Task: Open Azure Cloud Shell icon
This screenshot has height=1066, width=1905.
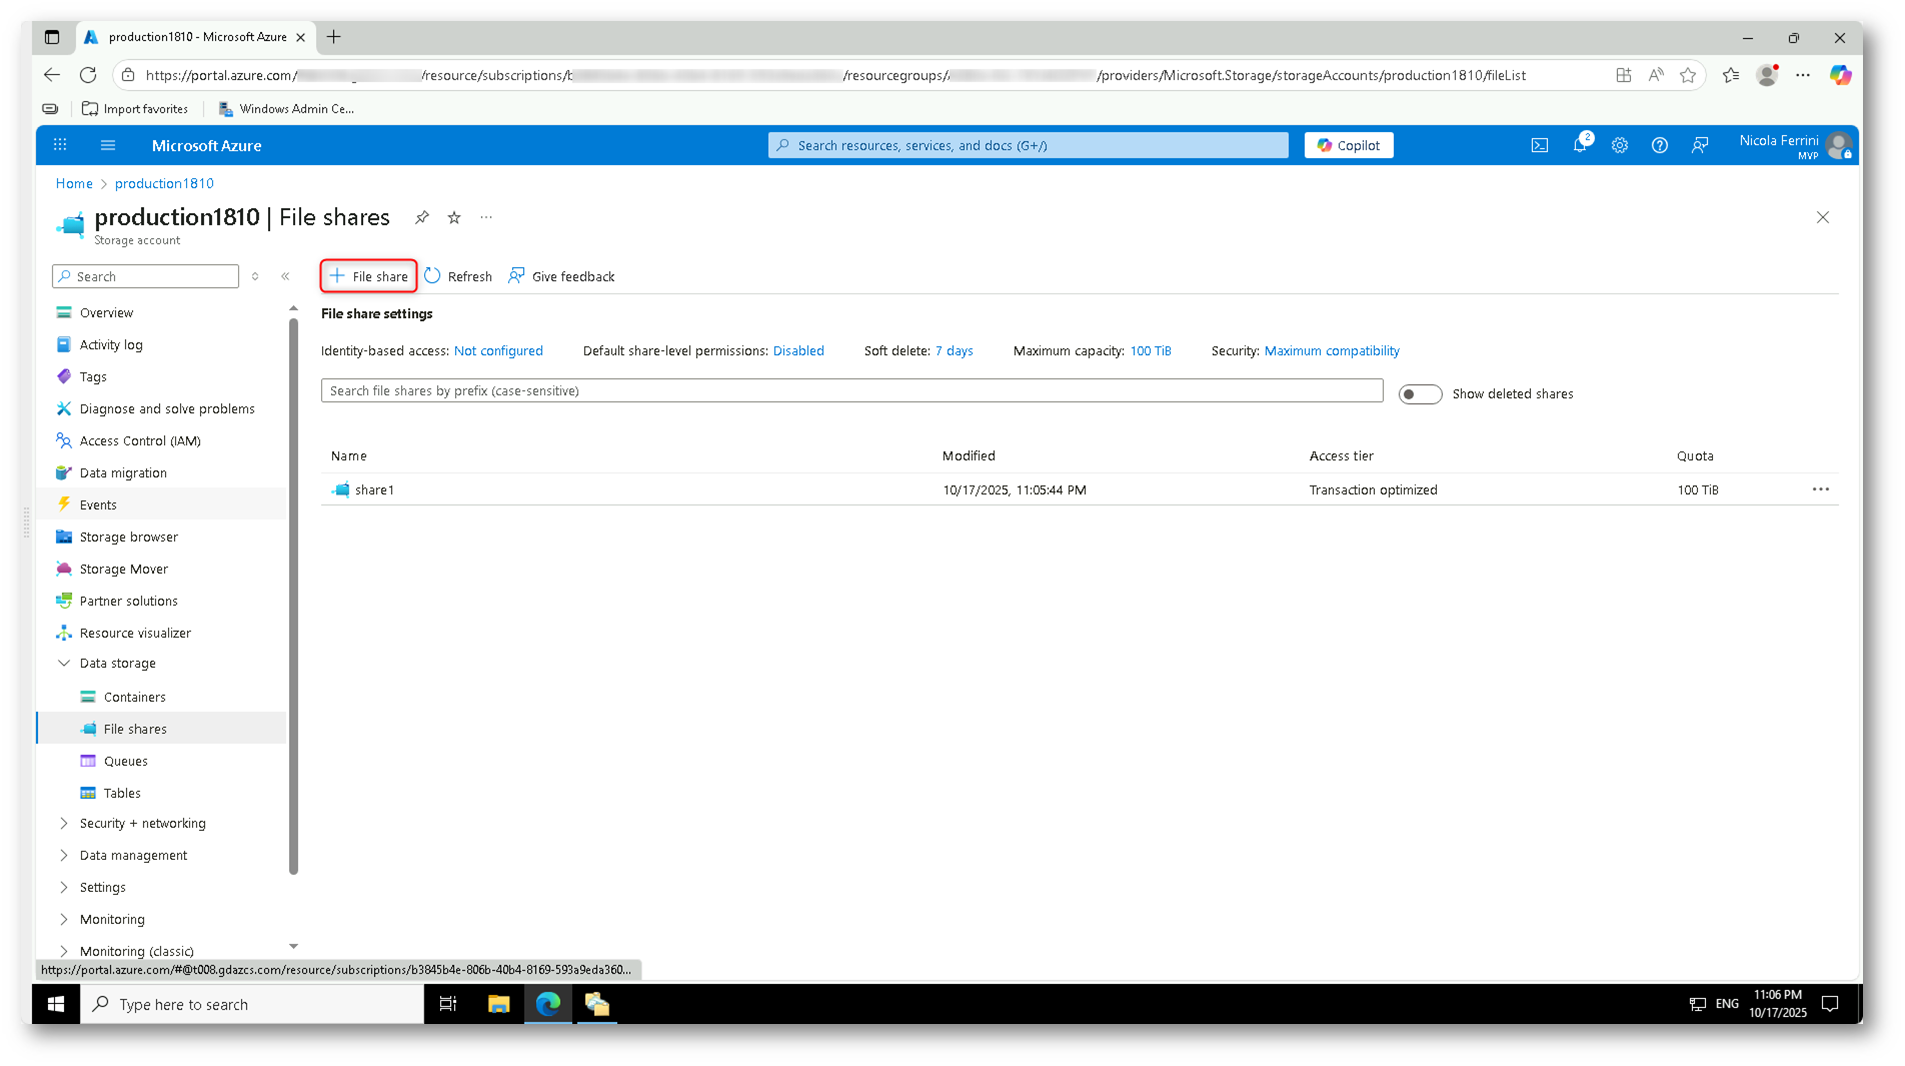Action: 1539,145
